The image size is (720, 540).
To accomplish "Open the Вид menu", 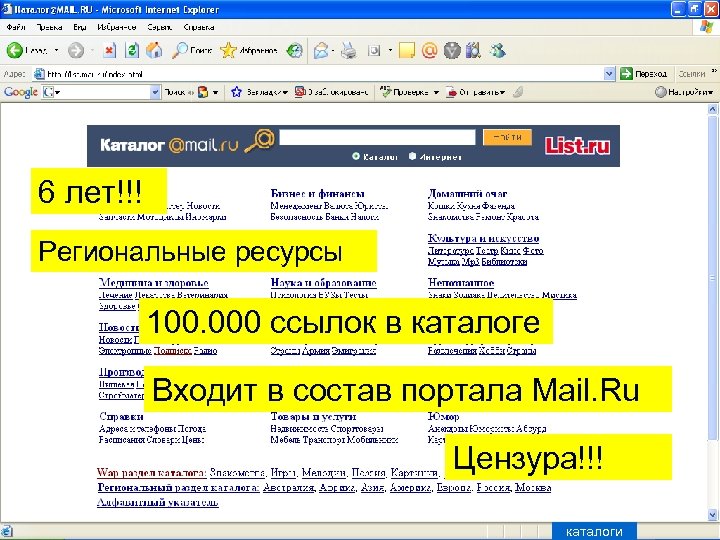I will (x=79, y=27).
